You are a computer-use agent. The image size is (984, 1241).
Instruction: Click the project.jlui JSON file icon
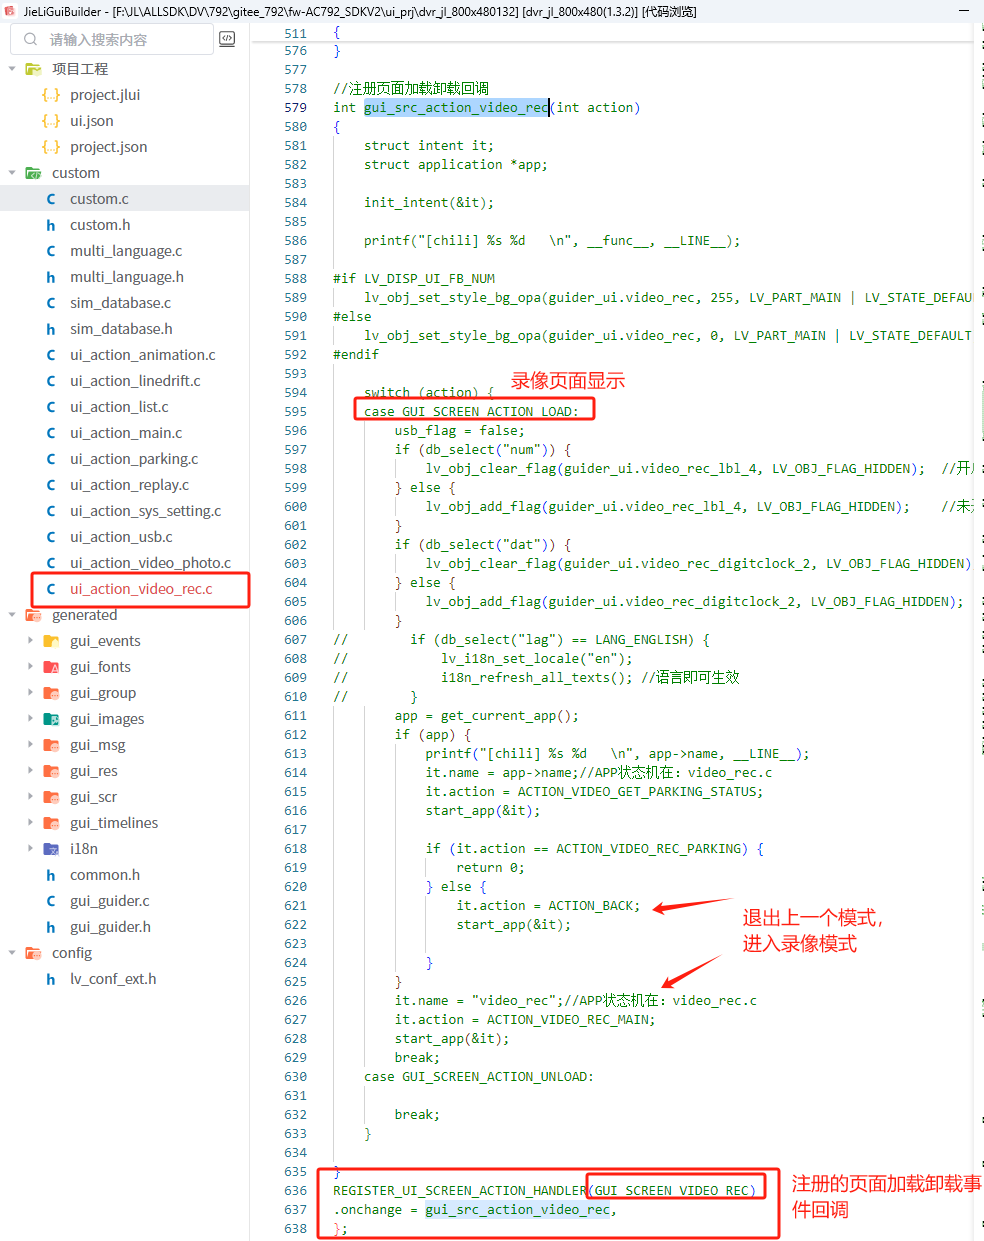[x=51, y=95]
